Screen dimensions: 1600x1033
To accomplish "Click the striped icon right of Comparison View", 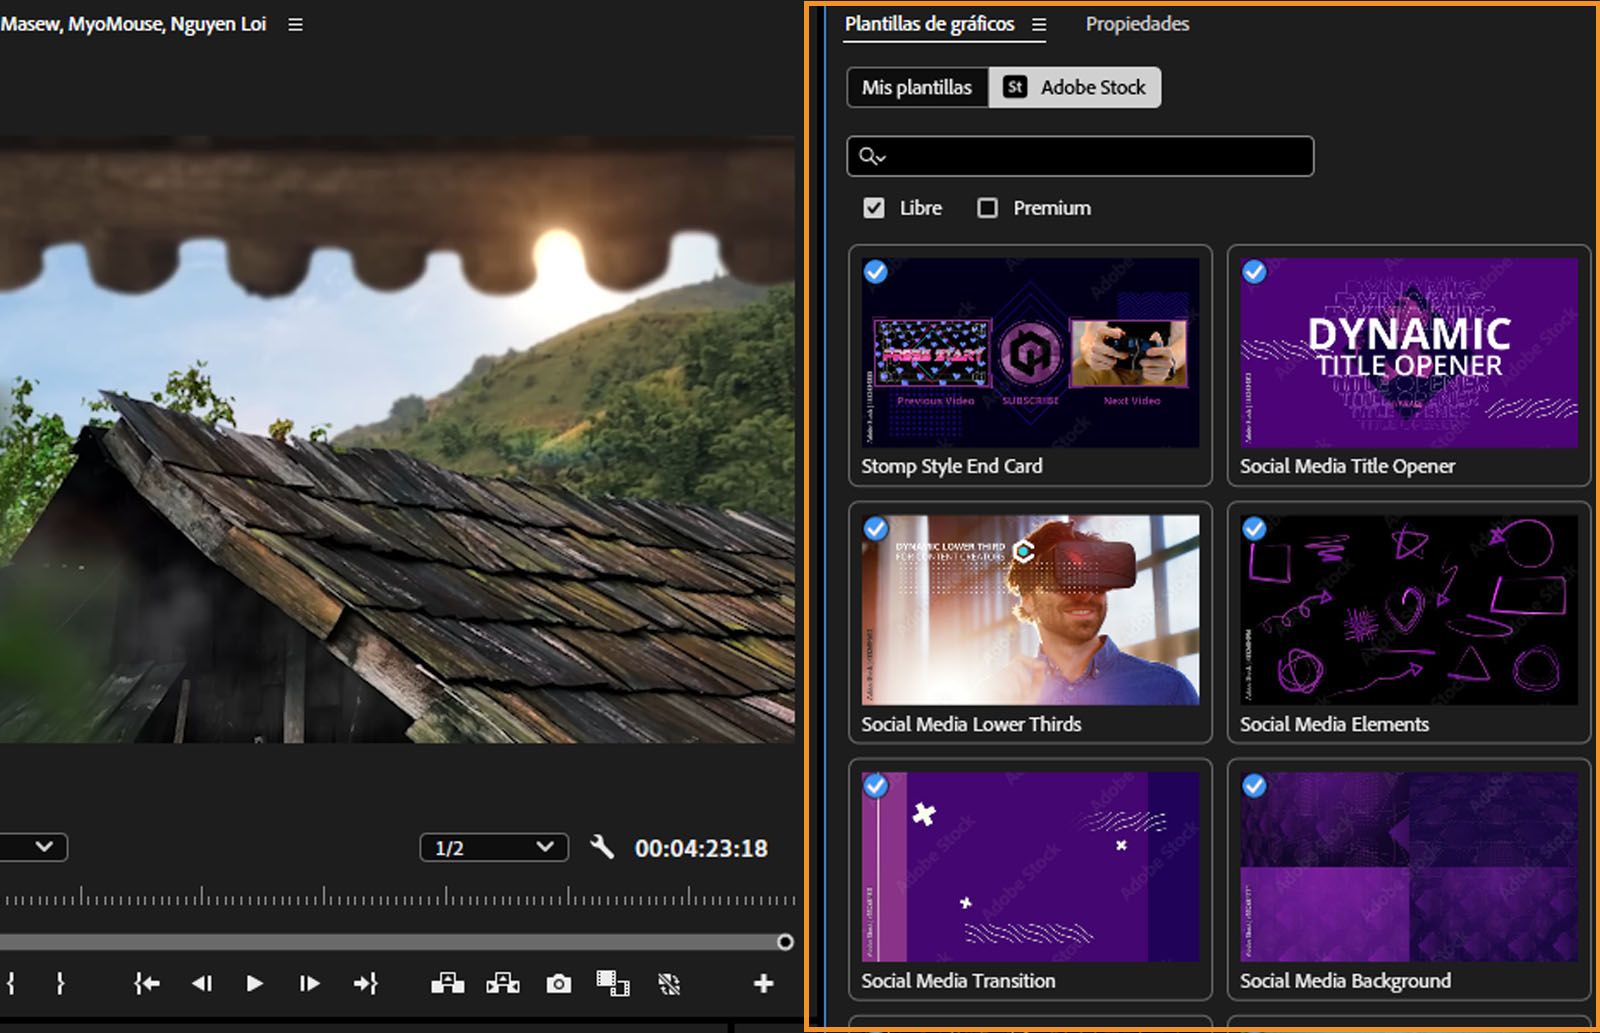I will click(x=669, y=984).
